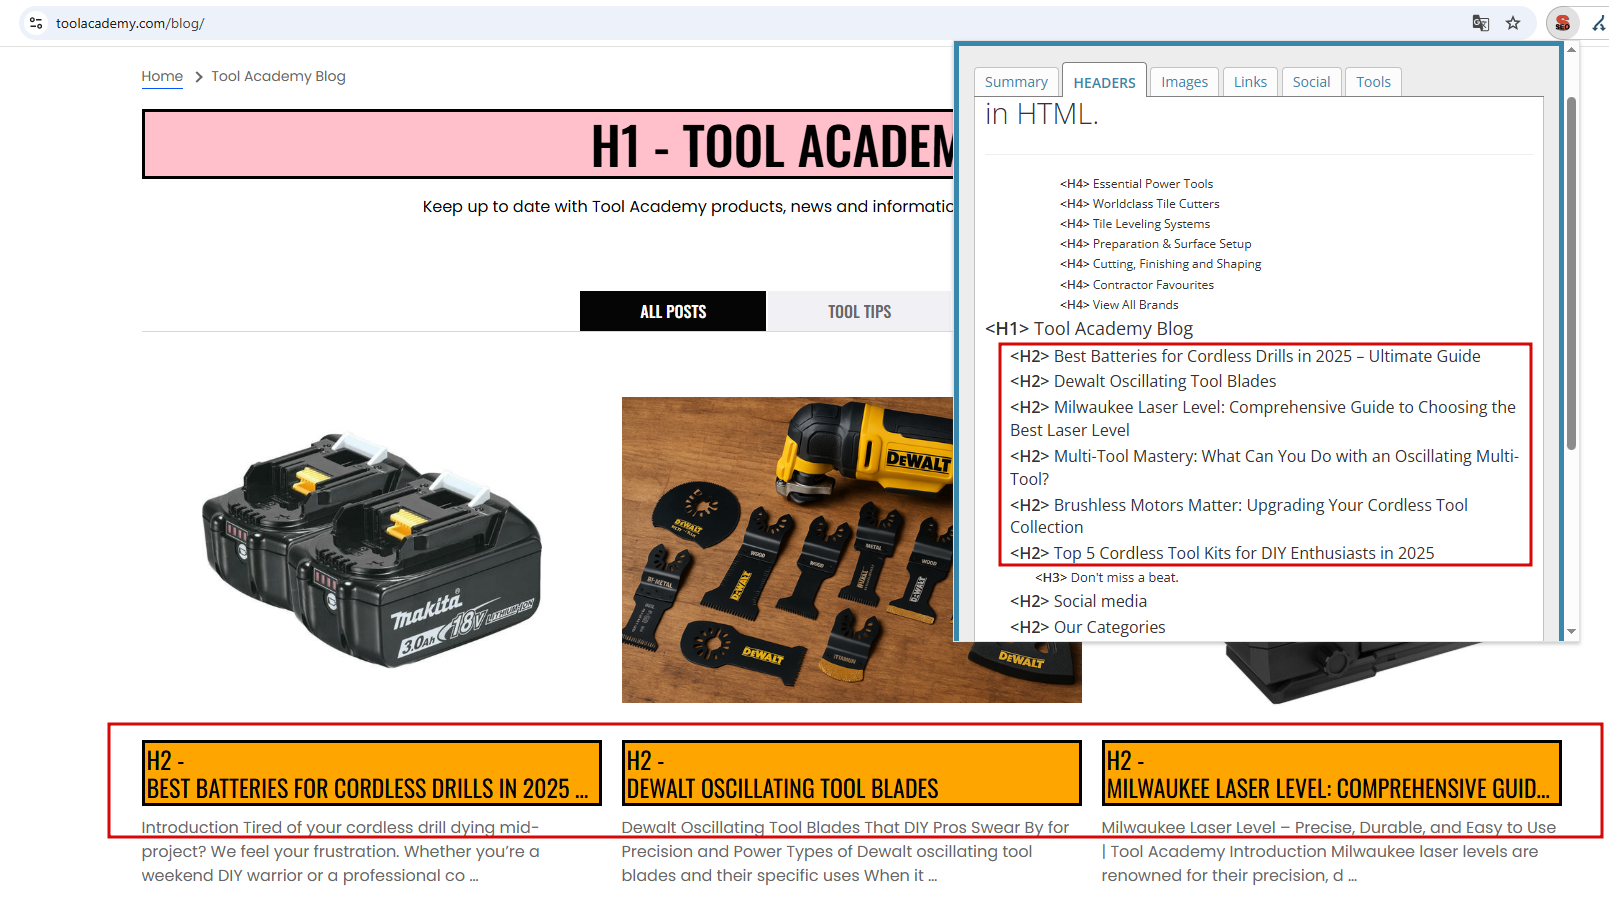Click H4 Worldclass Tile Cutters entry
This screenshot has height=898, width=1609.
coord(1140,204)
